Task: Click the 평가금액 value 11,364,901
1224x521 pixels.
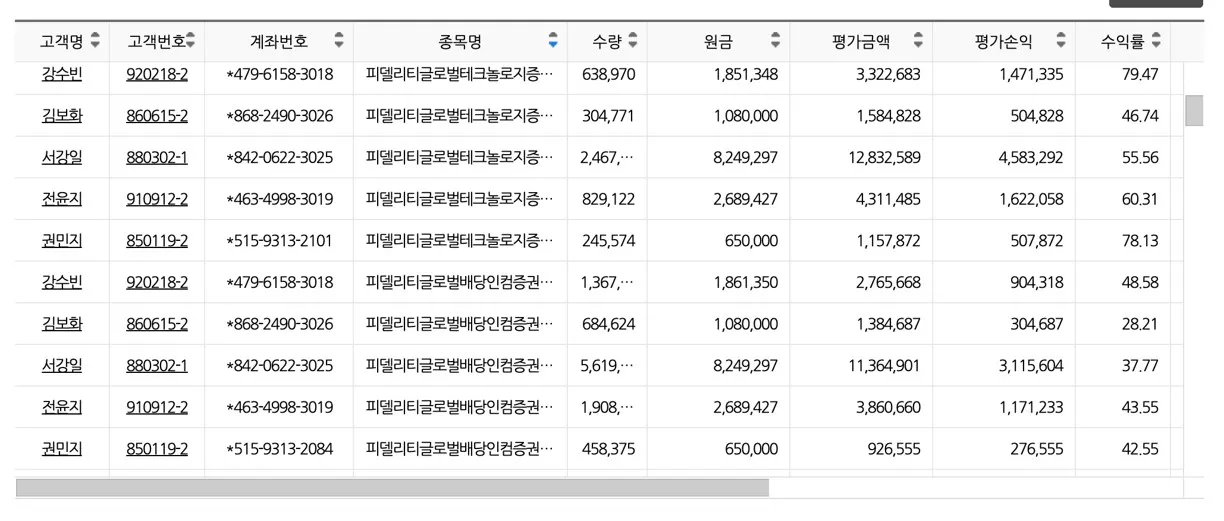Action: coord(884,366)
